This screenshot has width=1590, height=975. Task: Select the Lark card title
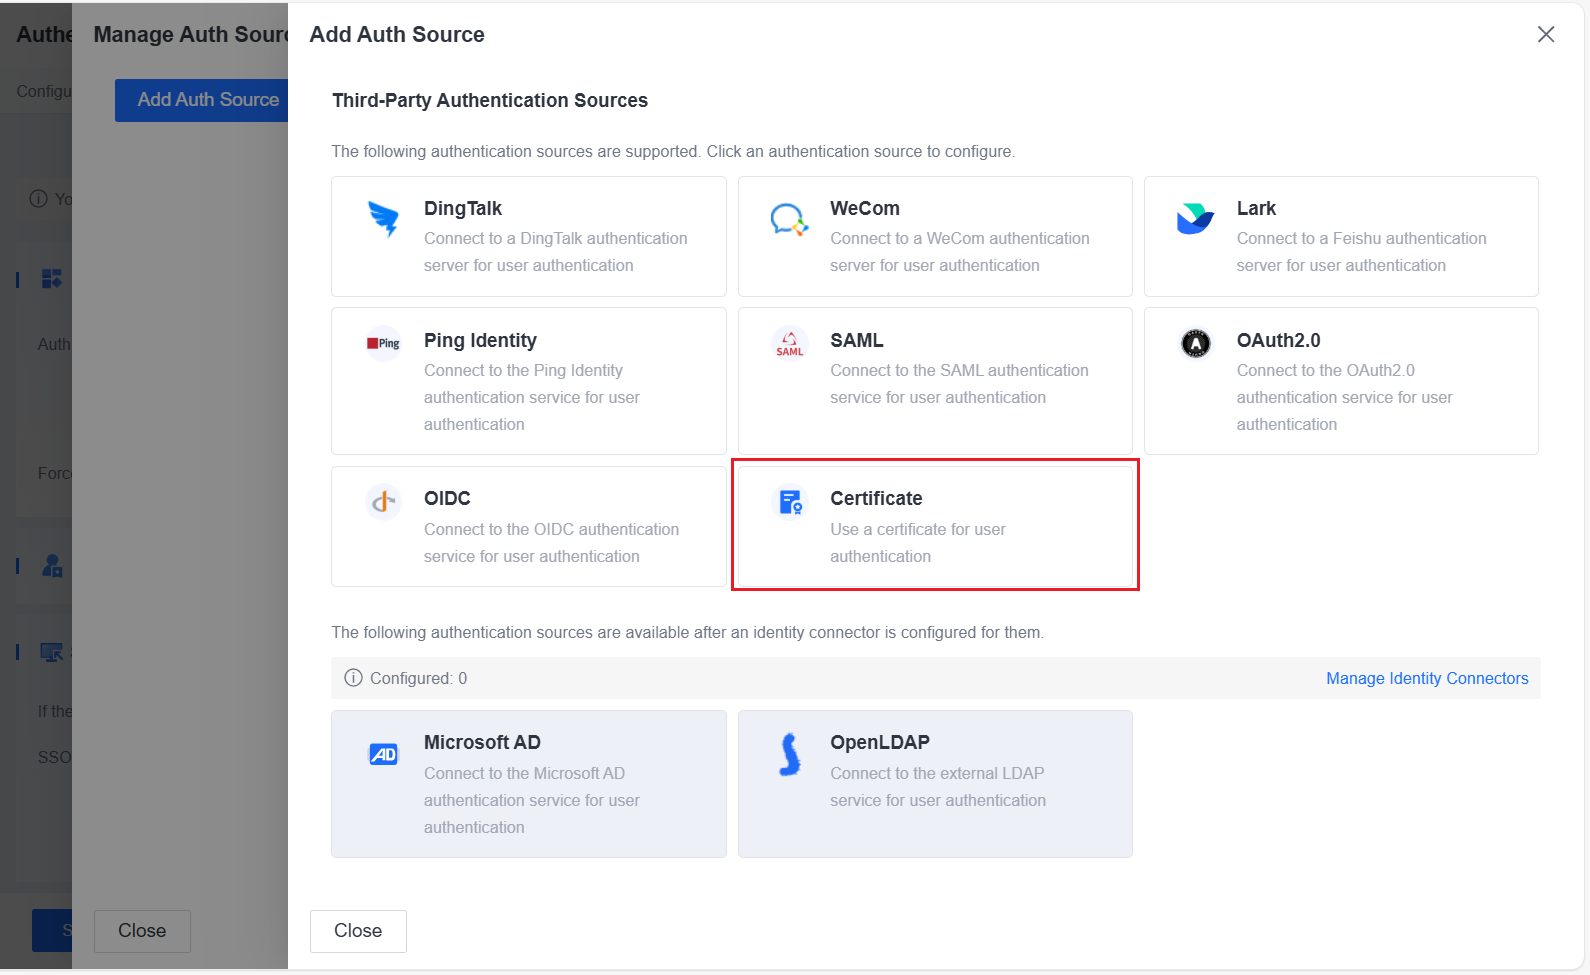(1256, 208)
